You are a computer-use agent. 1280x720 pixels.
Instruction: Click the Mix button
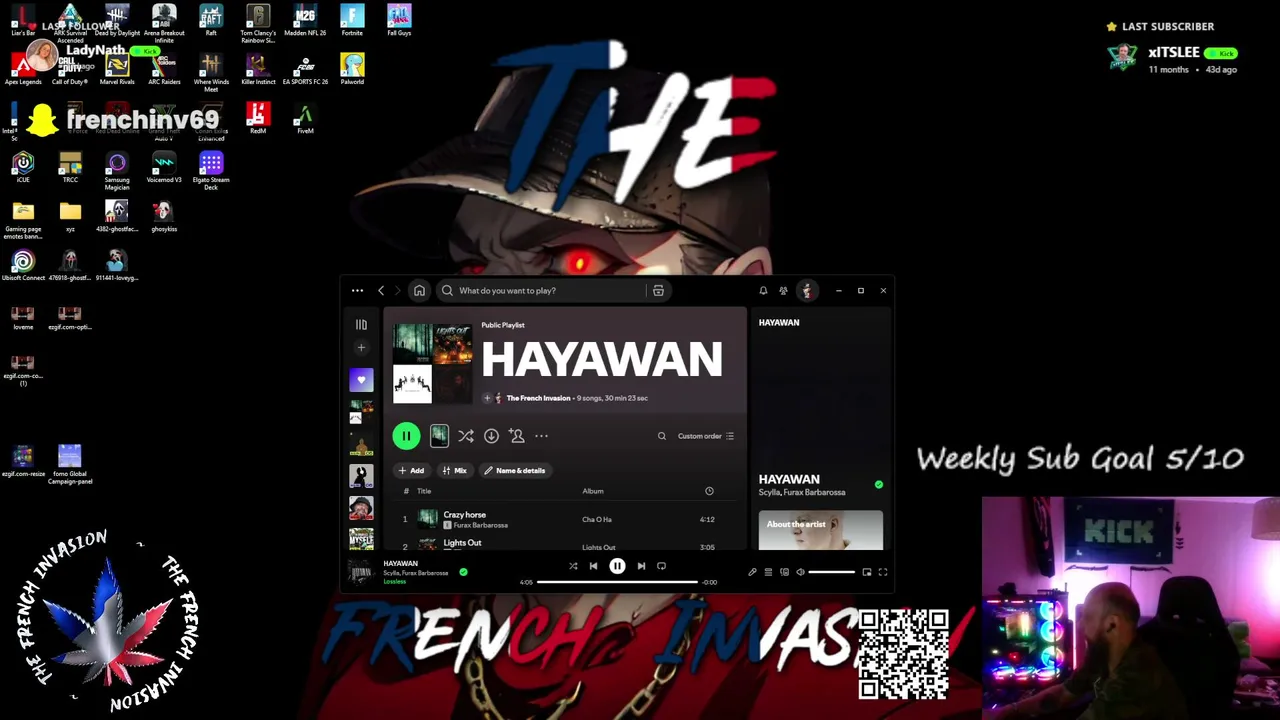pos(454,471)
